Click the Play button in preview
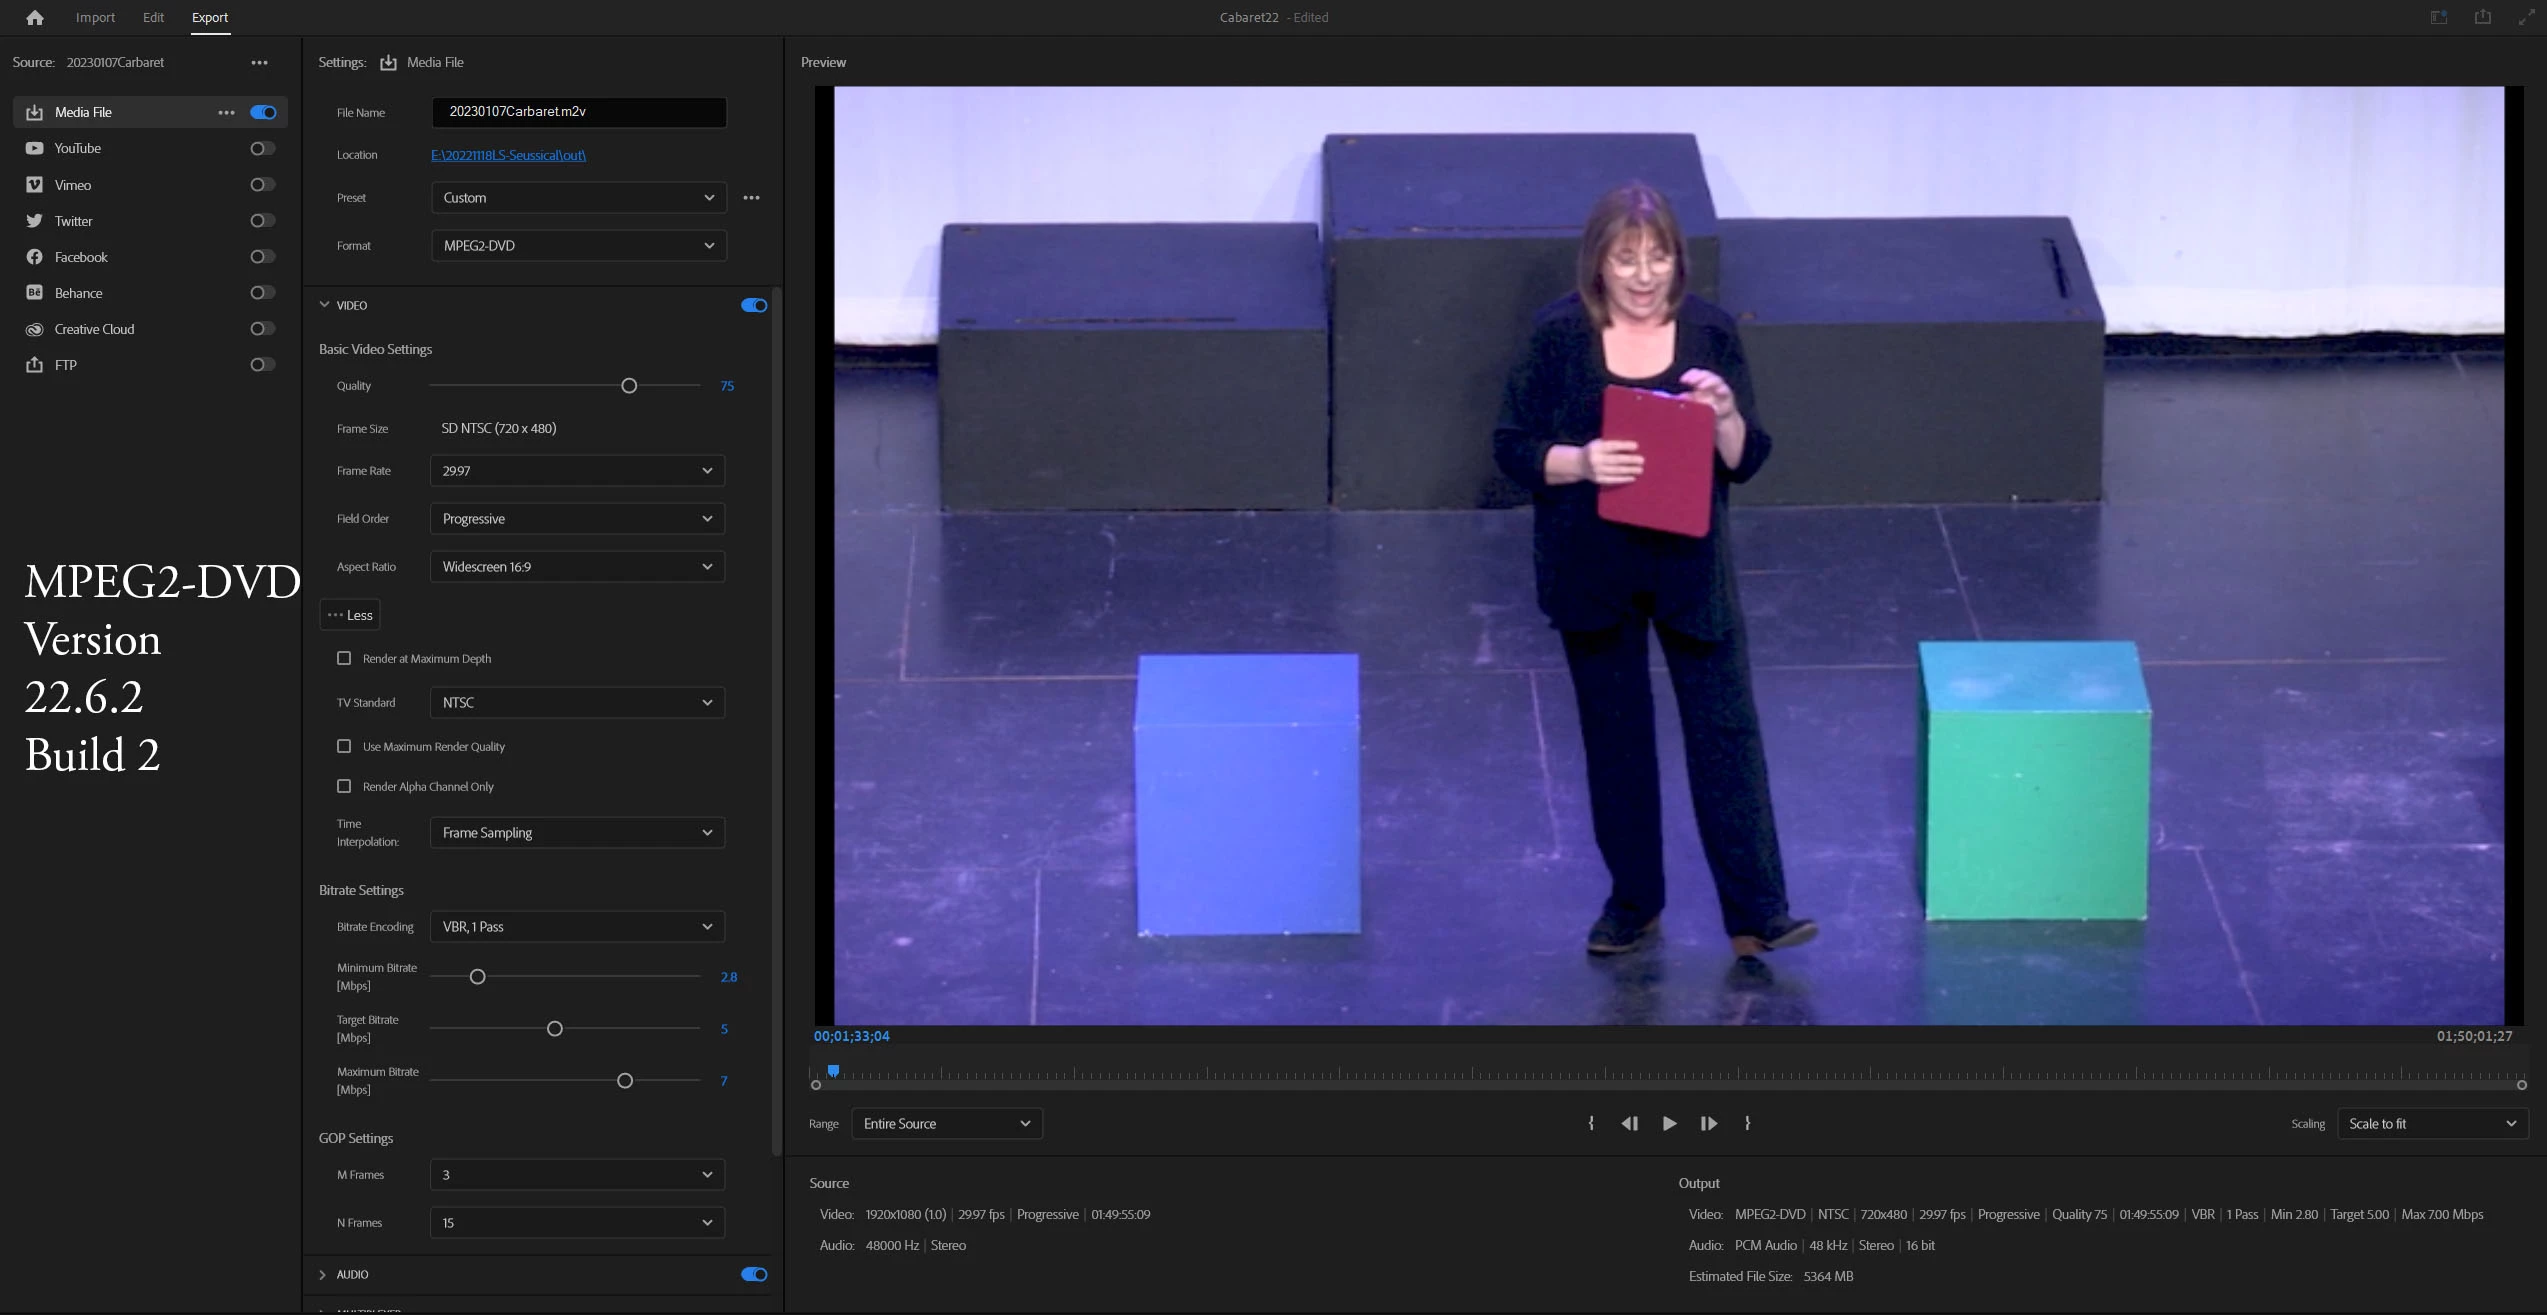This screenshot has width=2547, height=1315. tap(1669, 1123)
